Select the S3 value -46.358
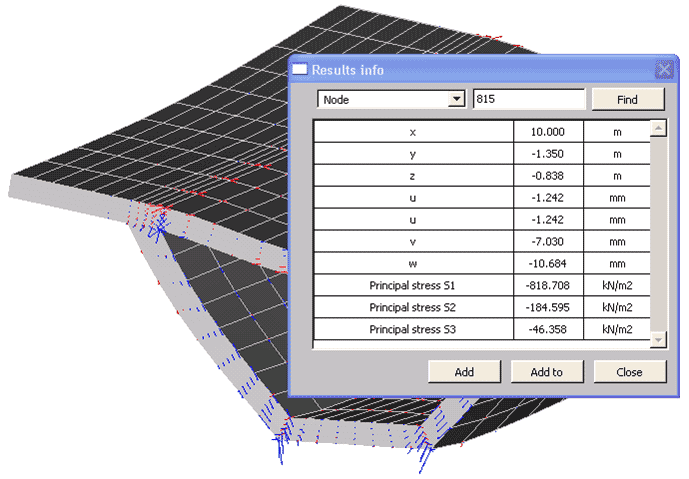Screen dimensions: 689x479 point(548,330)
